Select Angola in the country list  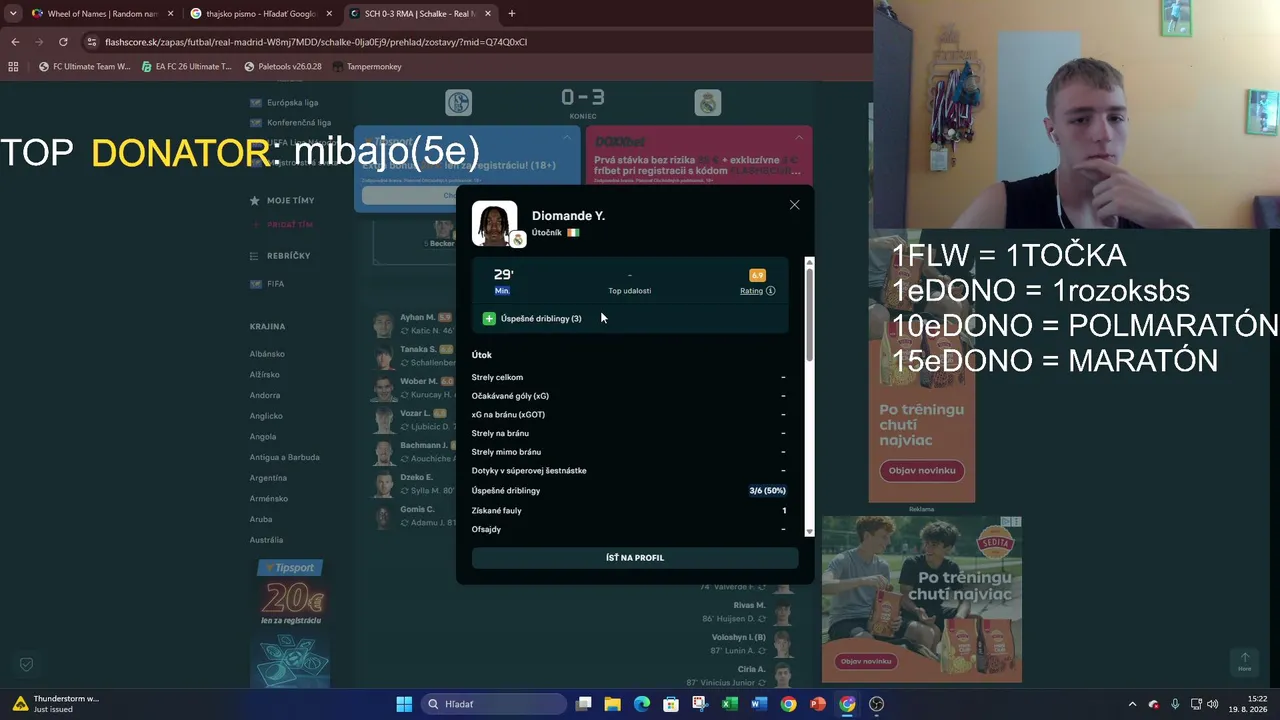[x=263, y=437]
